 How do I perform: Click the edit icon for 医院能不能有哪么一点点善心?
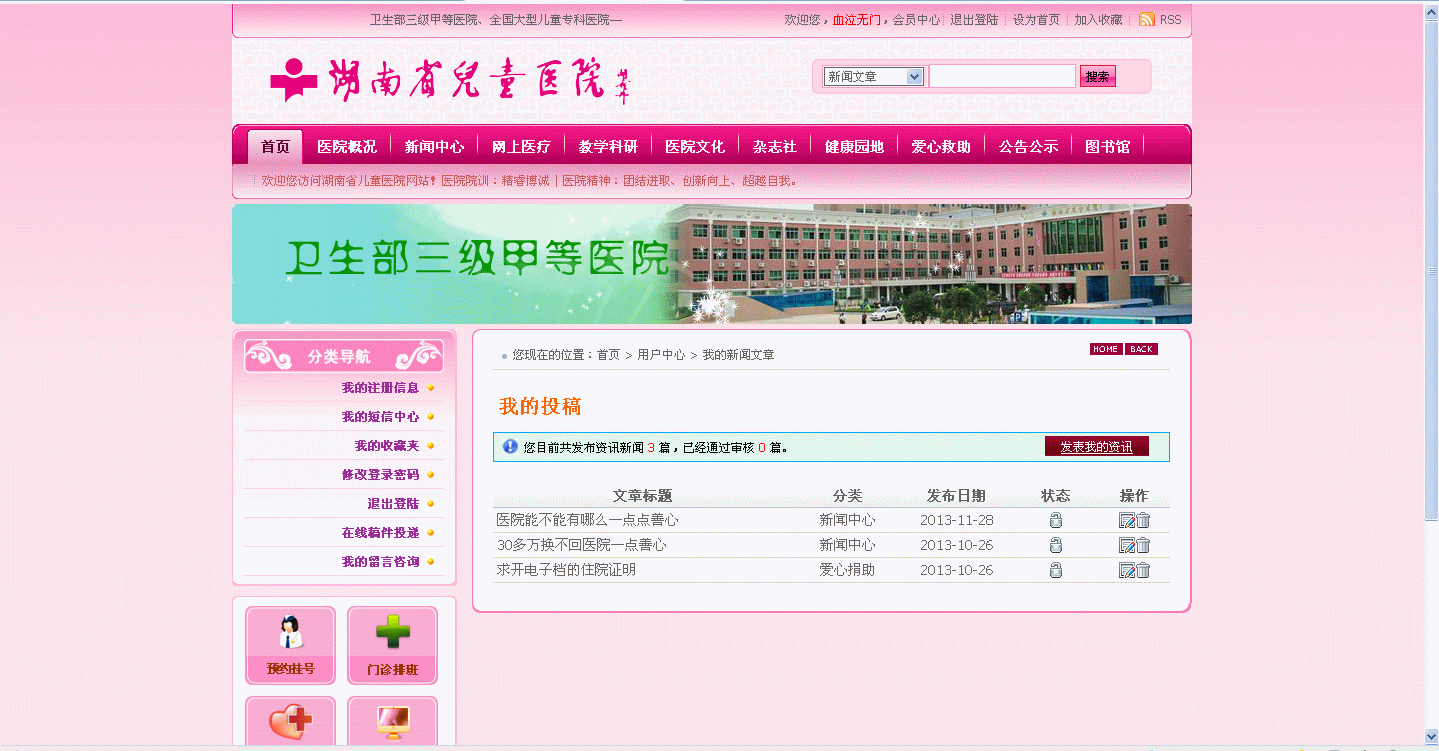tap(1126, 520)
